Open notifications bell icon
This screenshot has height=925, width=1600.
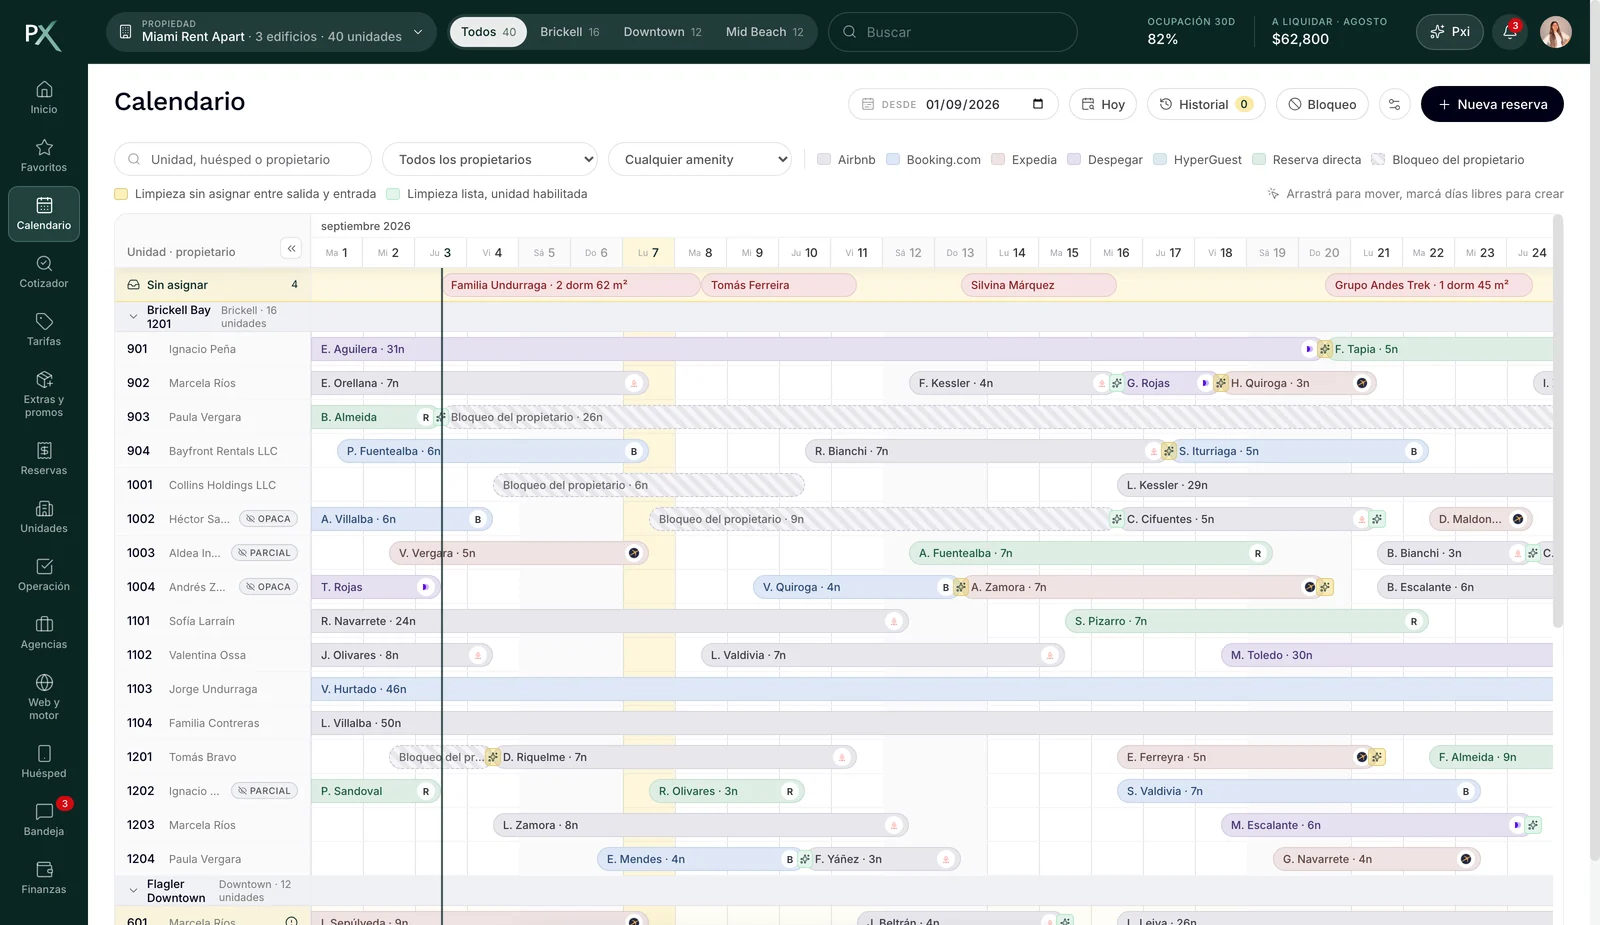[1510, 32]
